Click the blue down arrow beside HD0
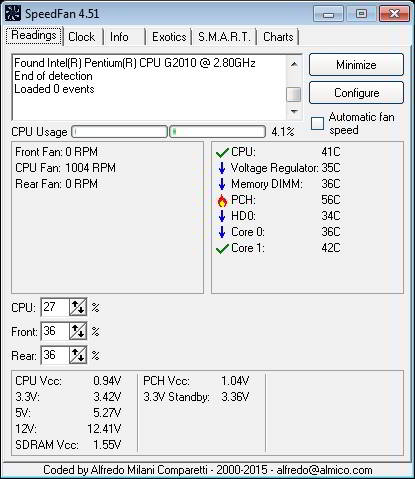 click(222, 216)
